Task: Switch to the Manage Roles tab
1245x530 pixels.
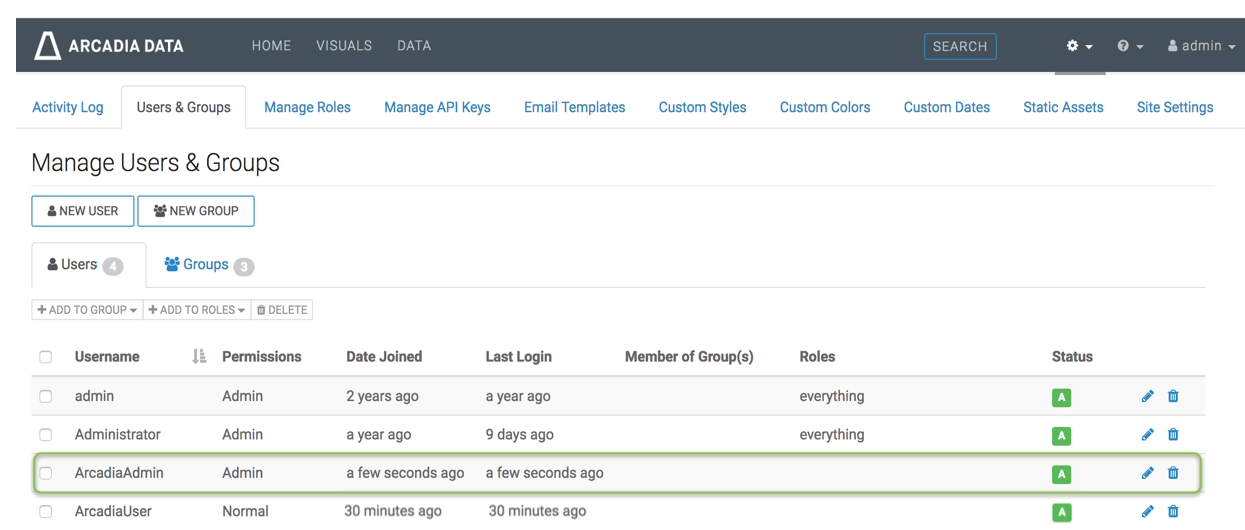Action: coord(307,107)
